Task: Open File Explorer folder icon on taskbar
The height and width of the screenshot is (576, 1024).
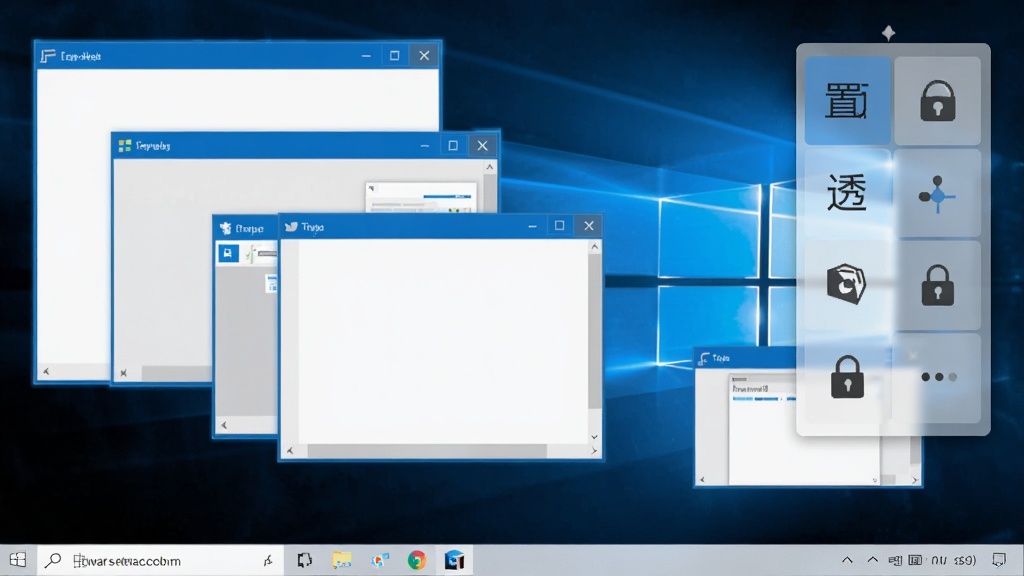Action: pos(342,560)
